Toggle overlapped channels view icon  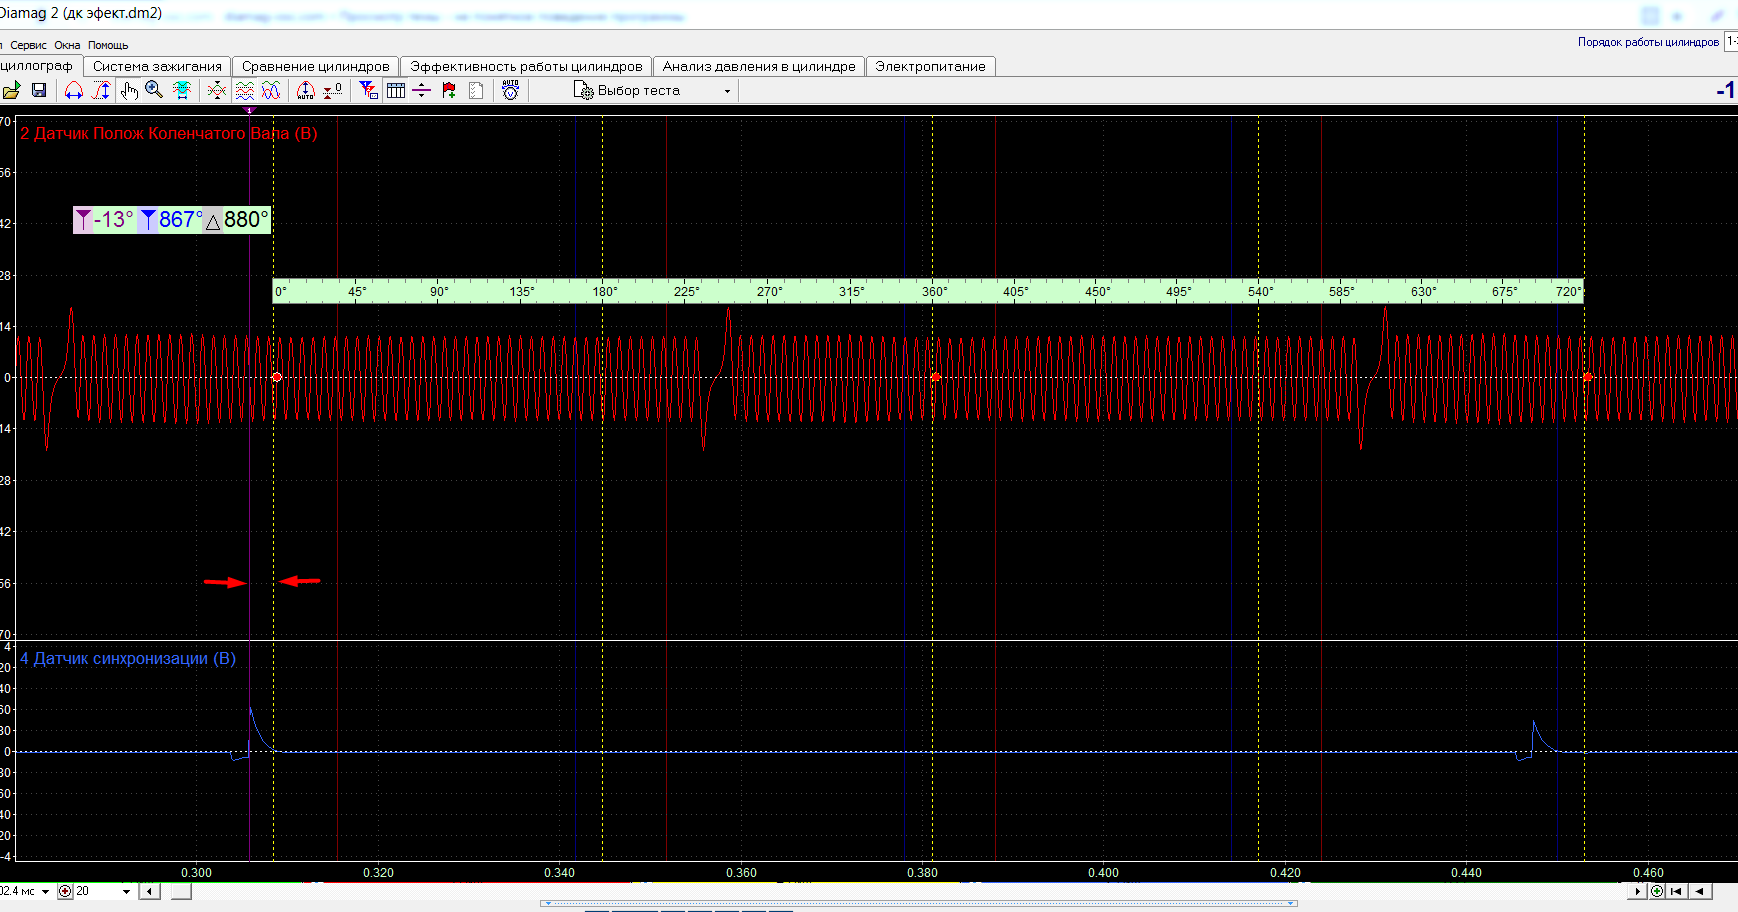271,90
